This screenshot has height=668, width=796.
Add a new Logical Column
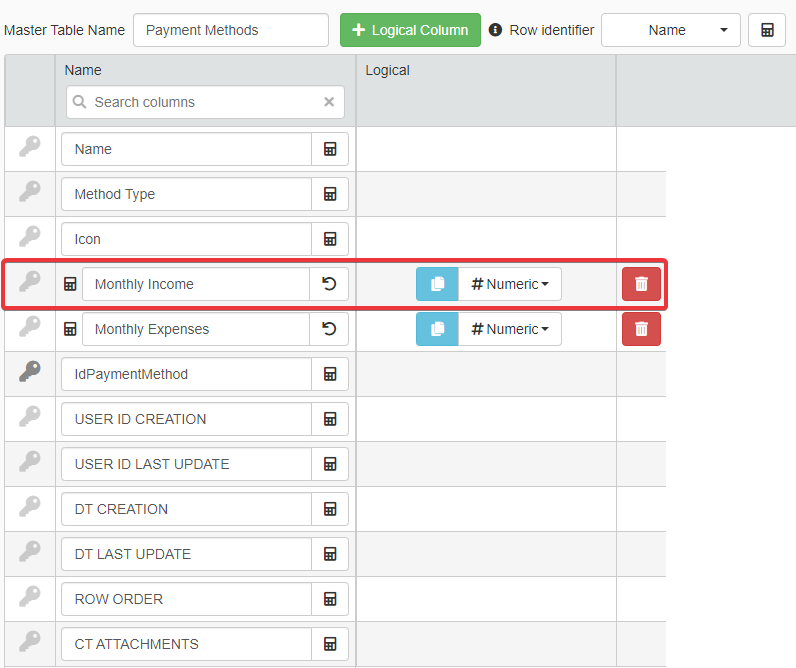click(x=410, y=30)
